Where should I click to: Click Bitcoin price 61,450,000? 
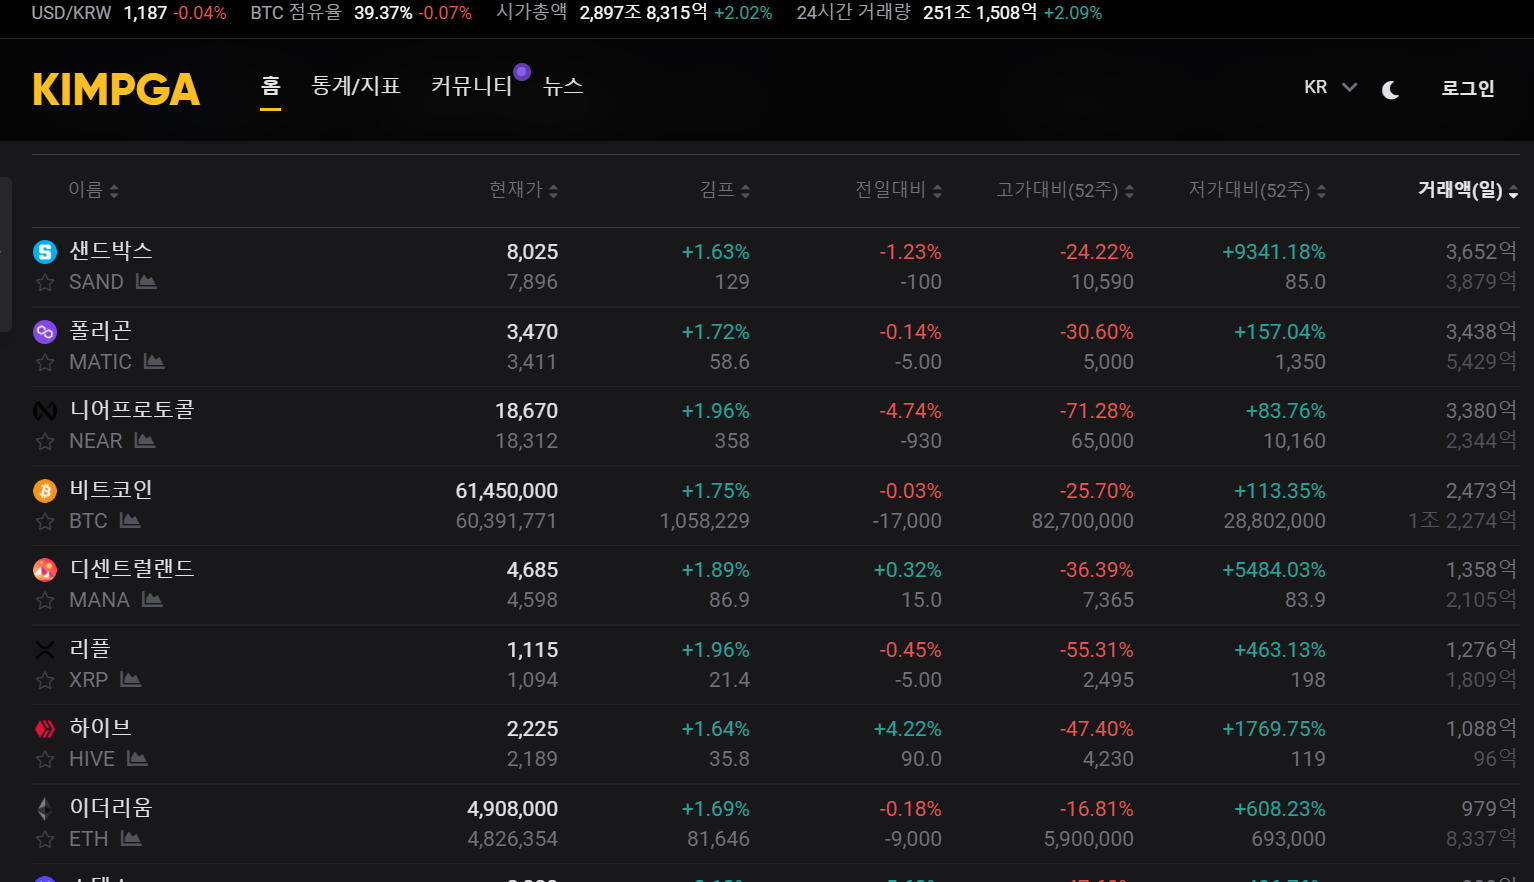pos(507,491)
